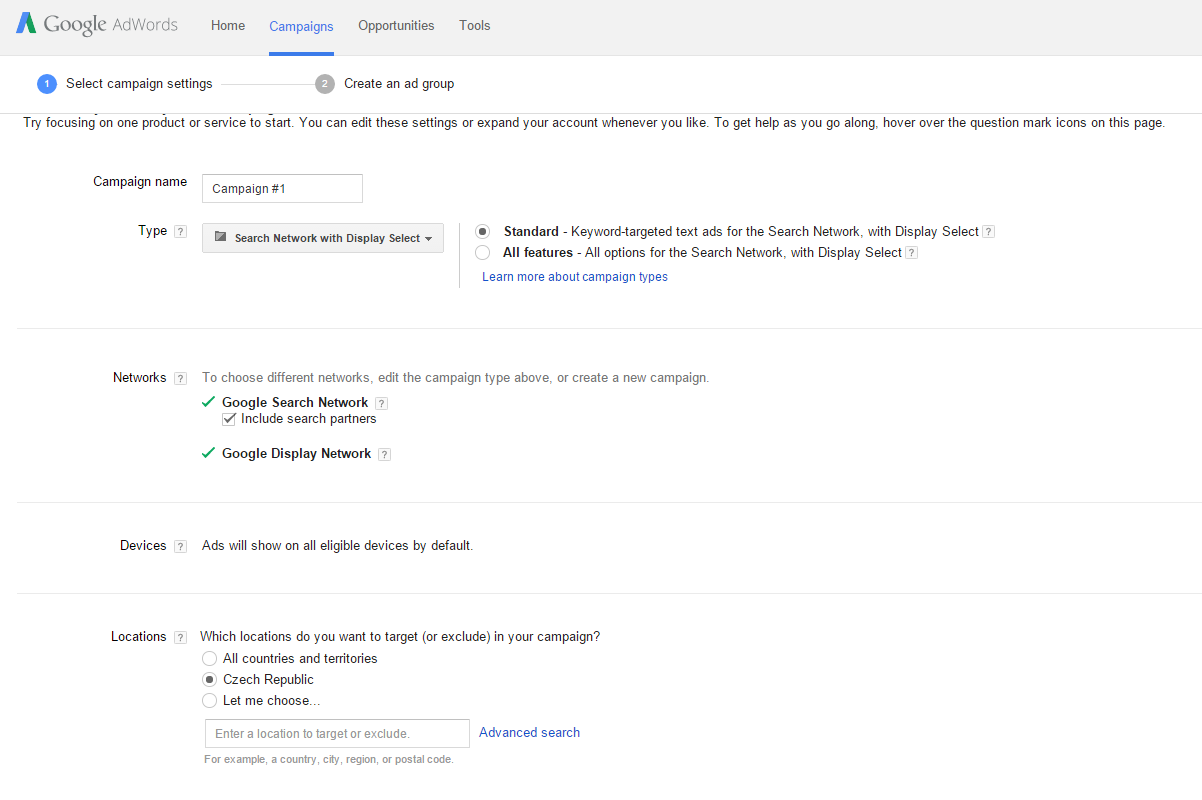1202x800 pixels.
Task: Select All countries and territories option
Action: pyautogui.click(x=209, y=658)
